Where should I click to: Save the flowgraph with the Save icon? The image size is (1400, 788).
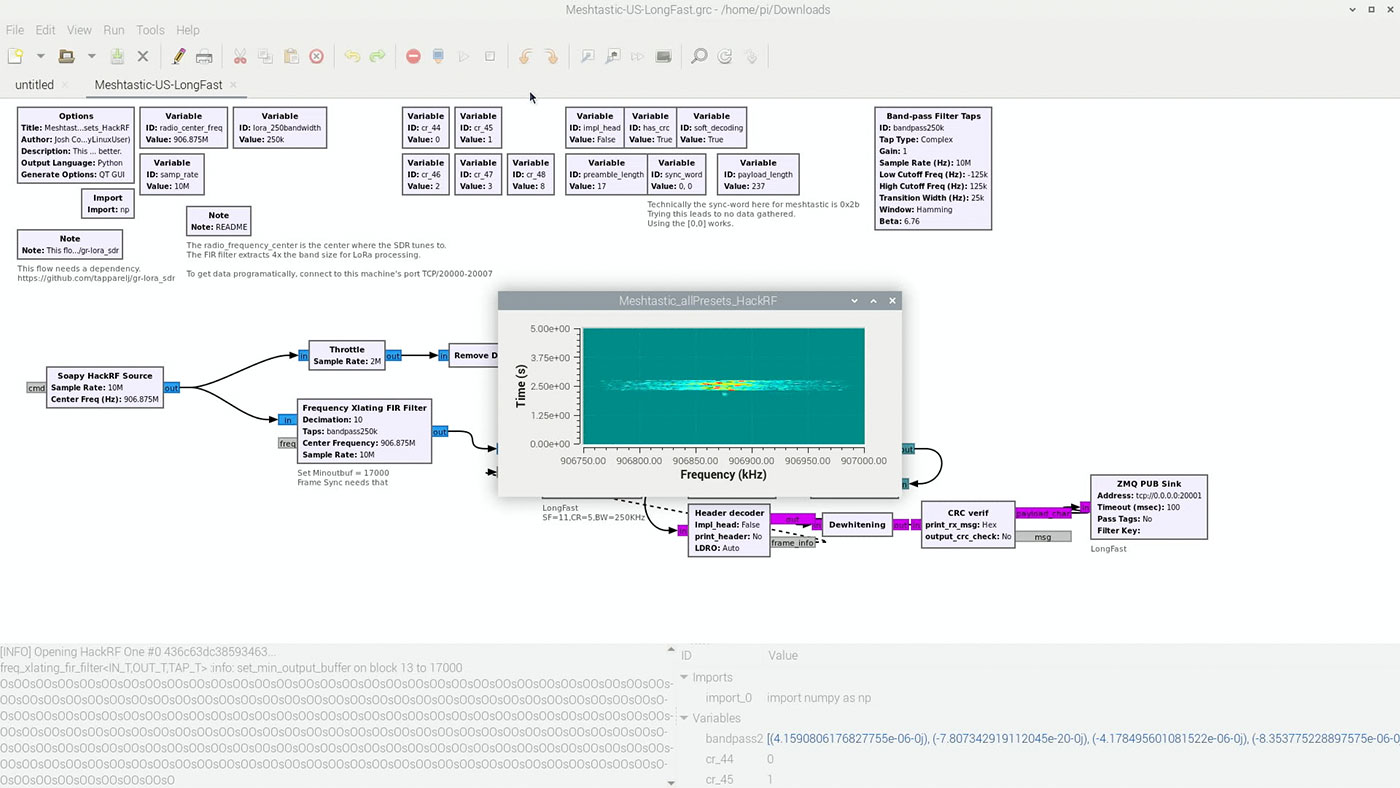pos(117,57)
